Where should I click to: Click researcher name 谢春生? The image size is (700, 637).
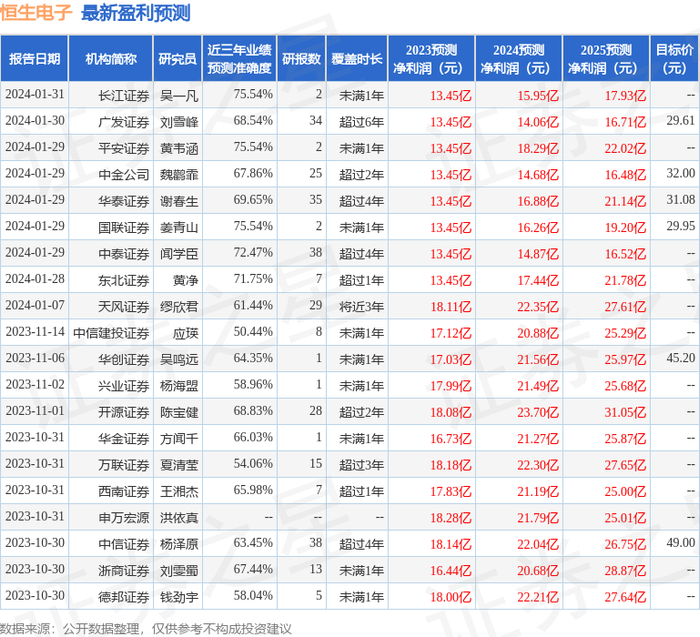[179, 201]
